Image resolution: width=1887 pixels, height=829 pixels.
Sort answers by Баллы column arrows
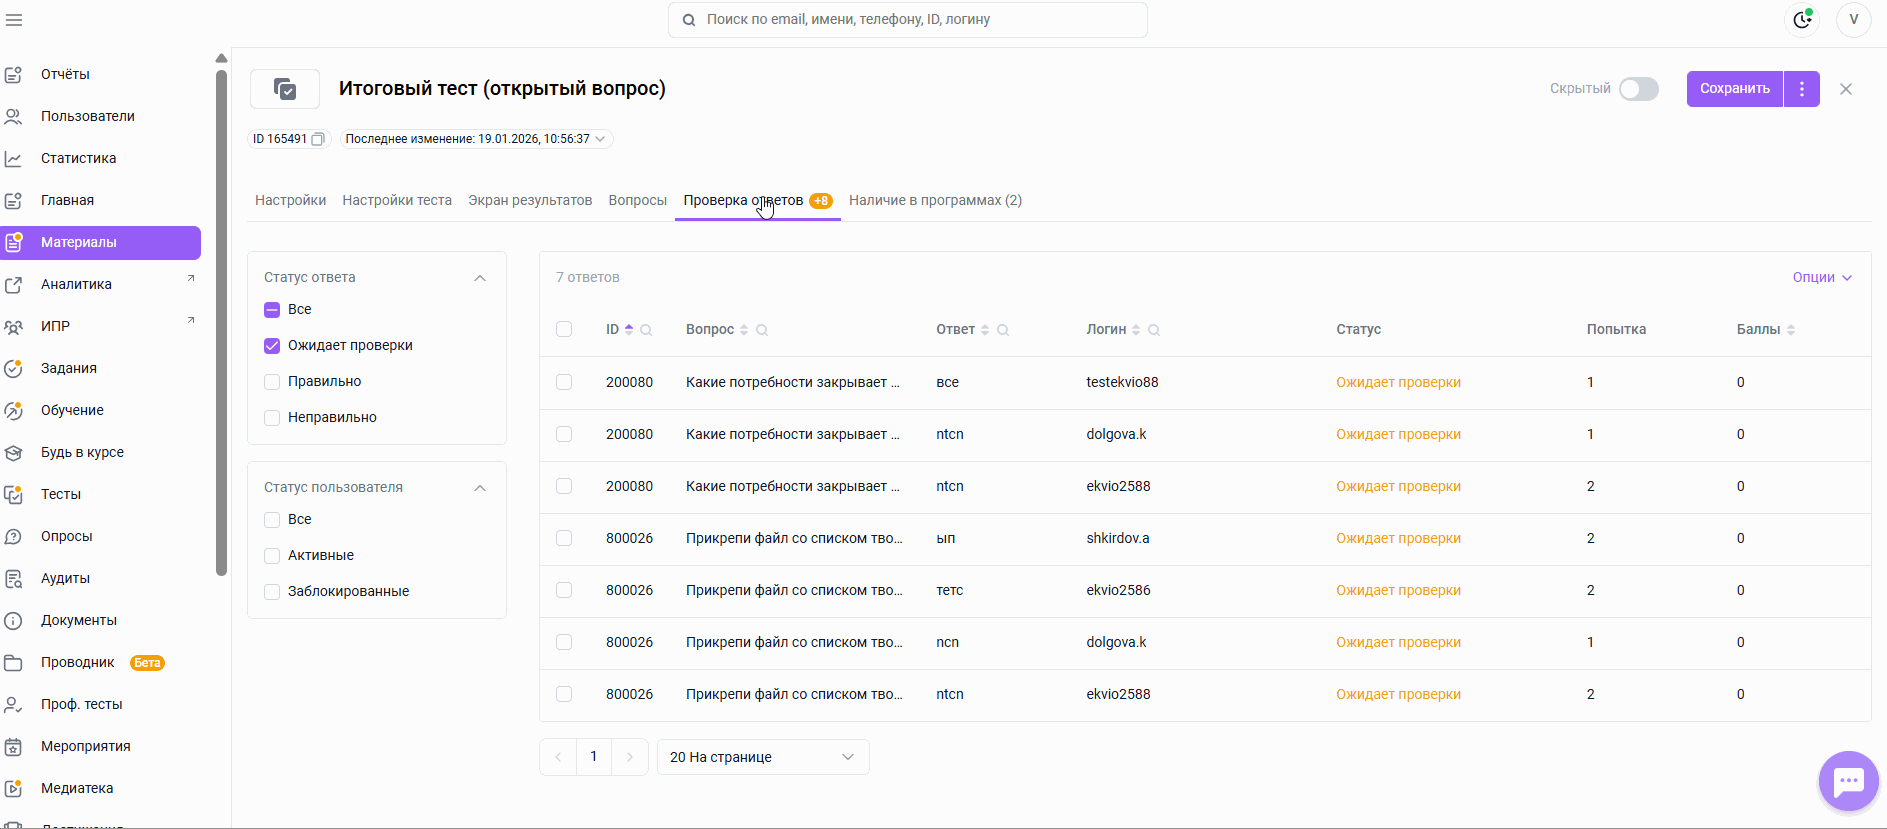(1791, 330)
